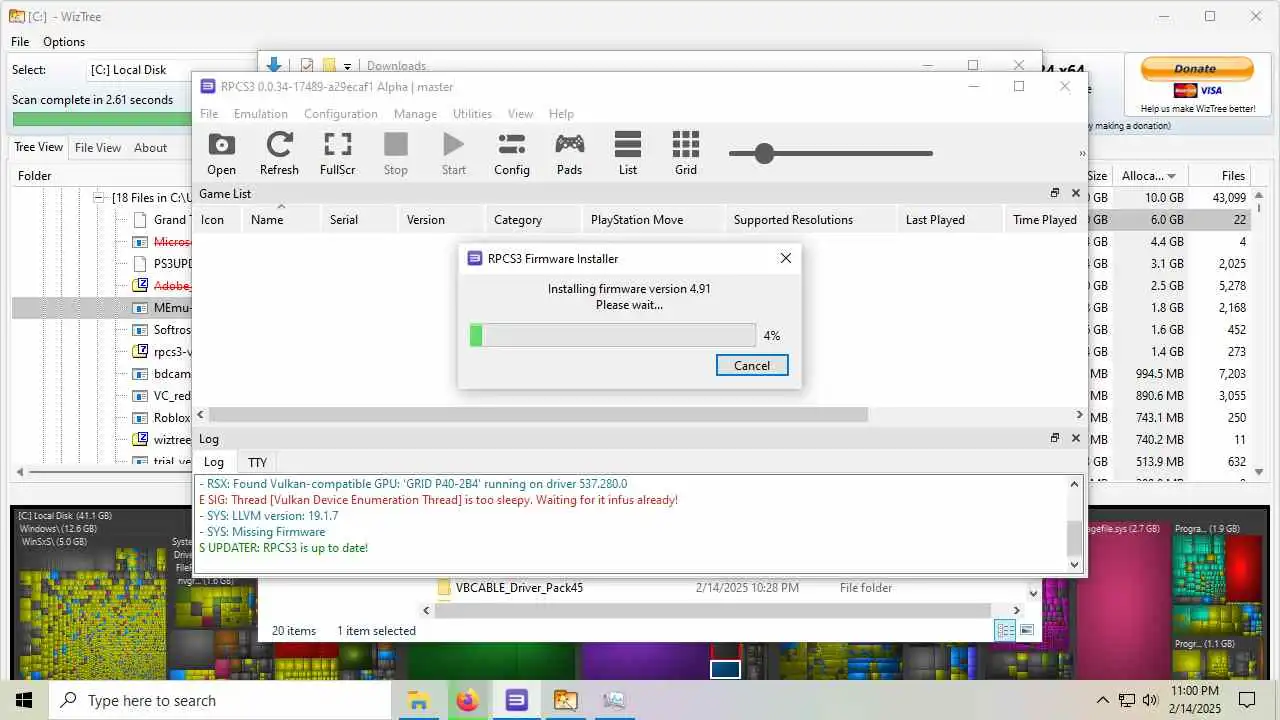Float the Game List panel
1280x720 pixels.
click(x=1054, y=193)
